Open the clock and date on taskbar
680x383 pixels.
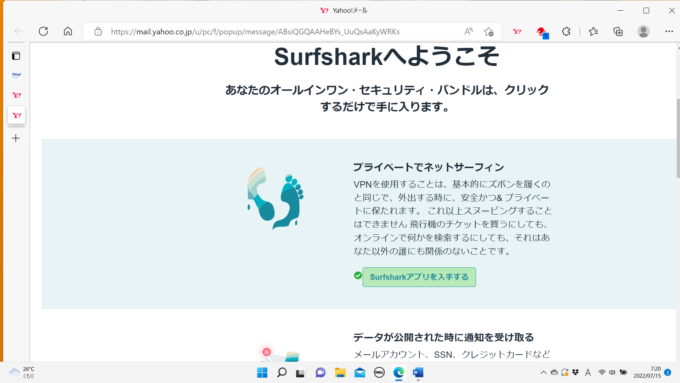pyautogui.click(x=647, y=372)
